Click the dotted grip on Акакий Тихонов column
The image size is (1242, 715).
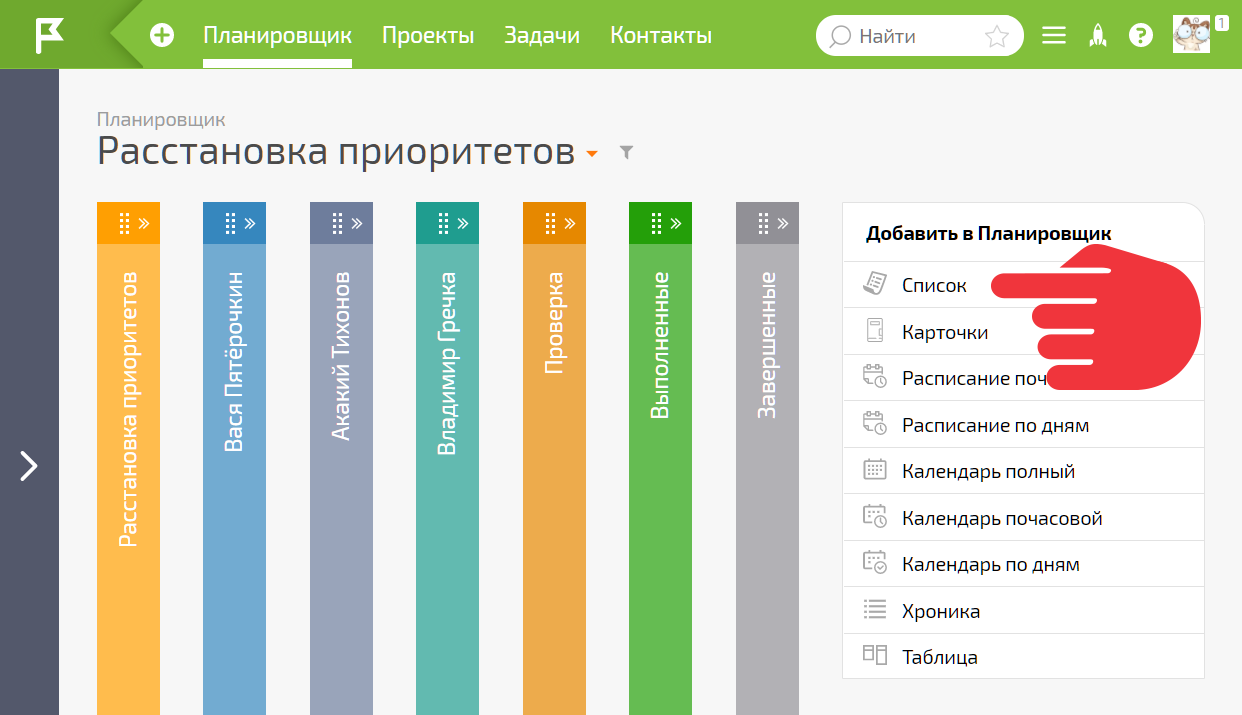337,223
